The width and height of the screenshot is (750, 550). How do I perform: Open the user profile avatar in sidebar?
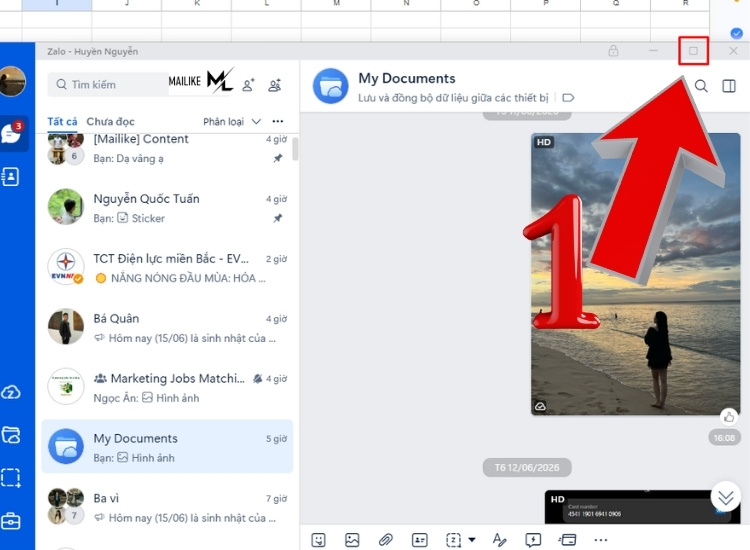(12, 81)
